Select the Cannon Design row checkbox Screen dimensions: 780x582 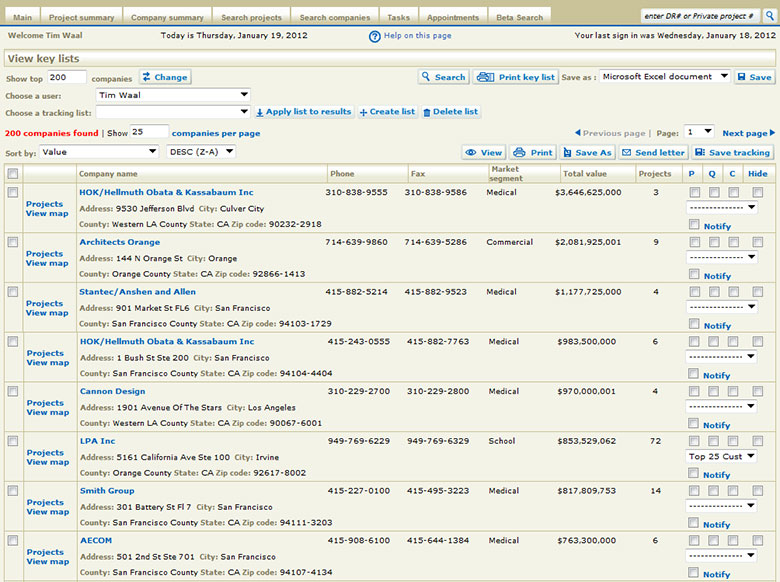[13, 391]
